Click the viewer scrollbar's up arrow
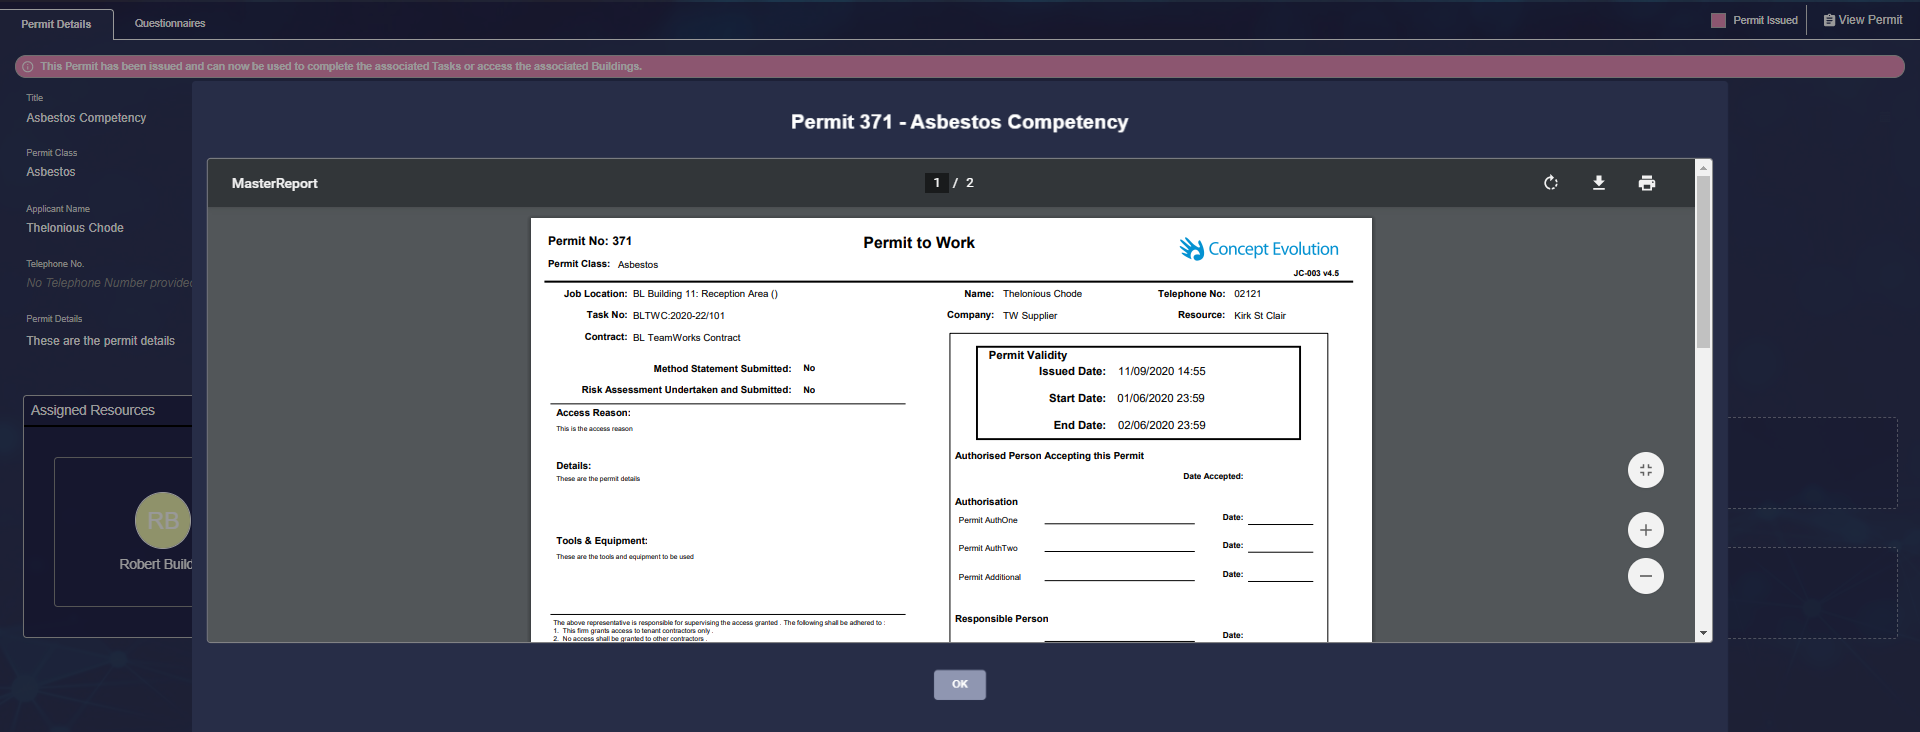The height and width of the screenshot is (732, 1920). click(1703, 168)
